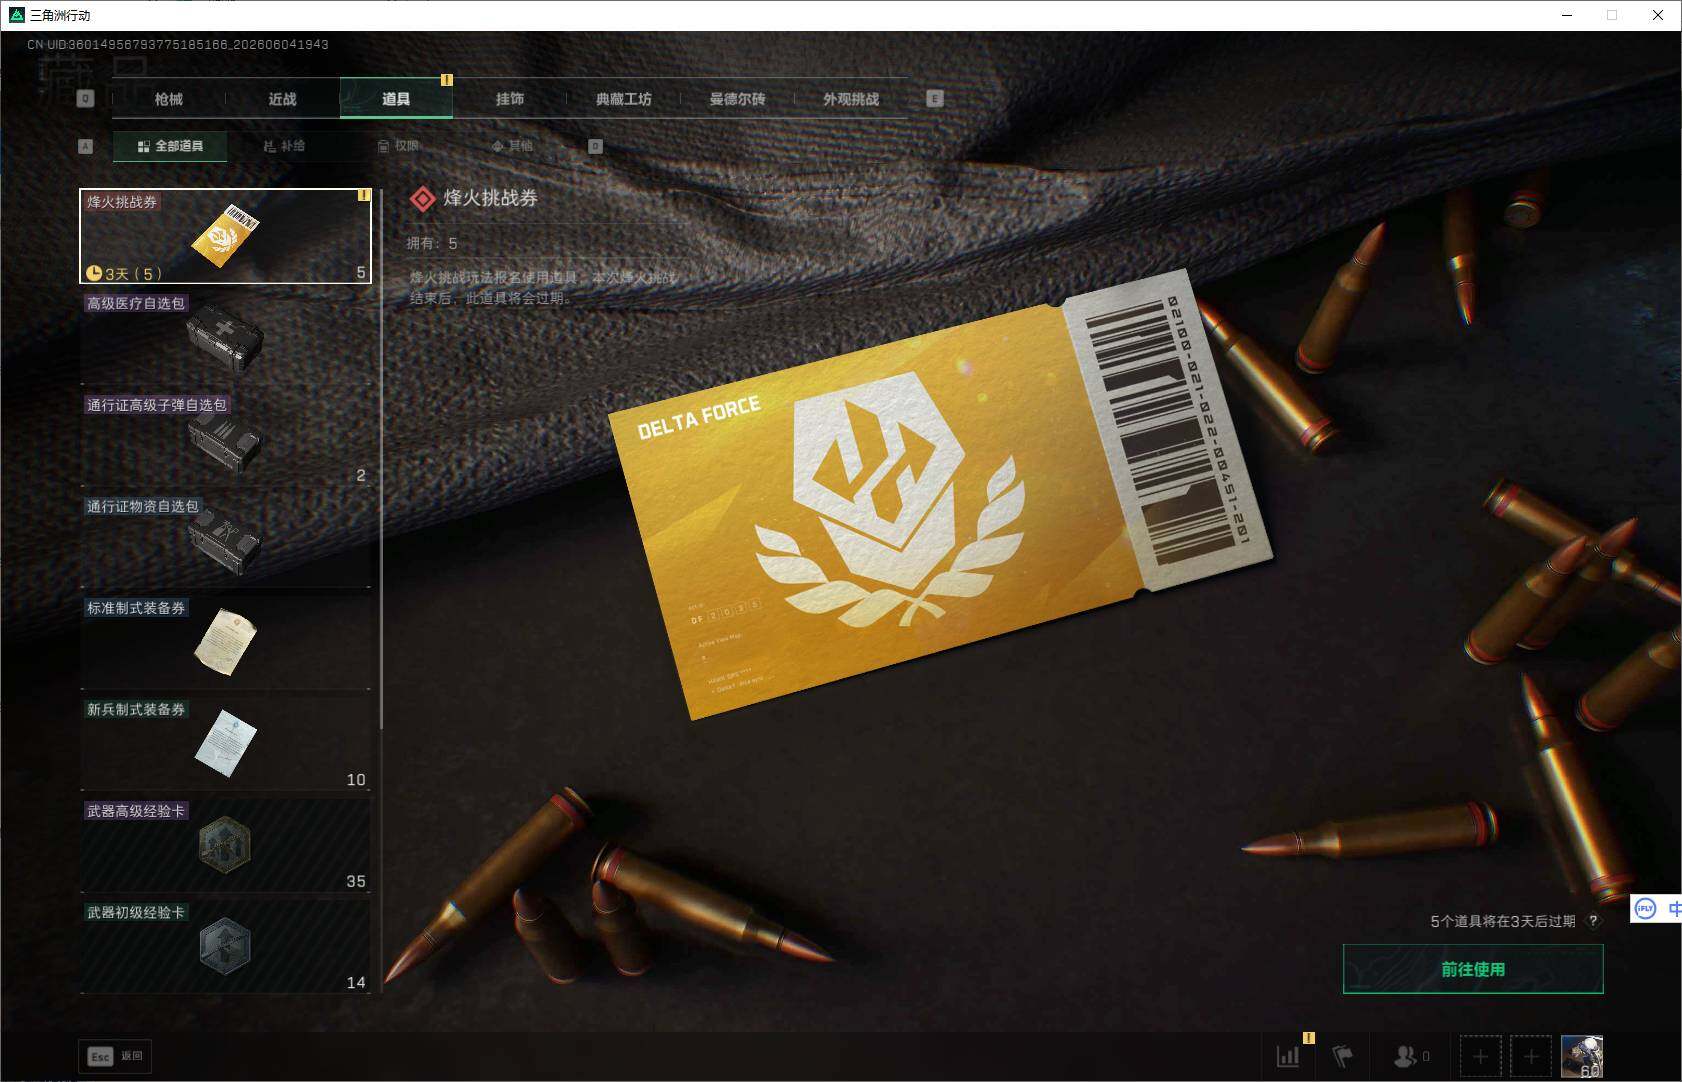Filter items by 补给
Viewport: 1682px width, 1082px height.
pyautogui.click(x=284, y=146)
